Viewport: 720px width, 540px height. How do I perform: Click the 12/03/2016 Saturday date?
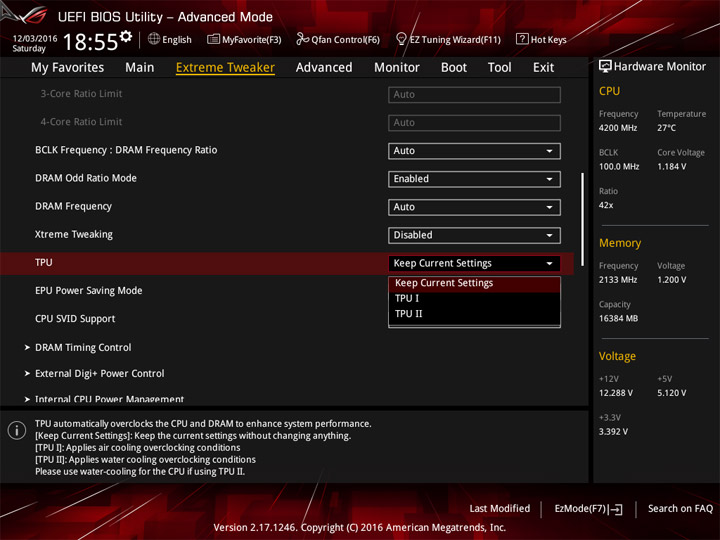pyautogui.click(x=34, y=43)
